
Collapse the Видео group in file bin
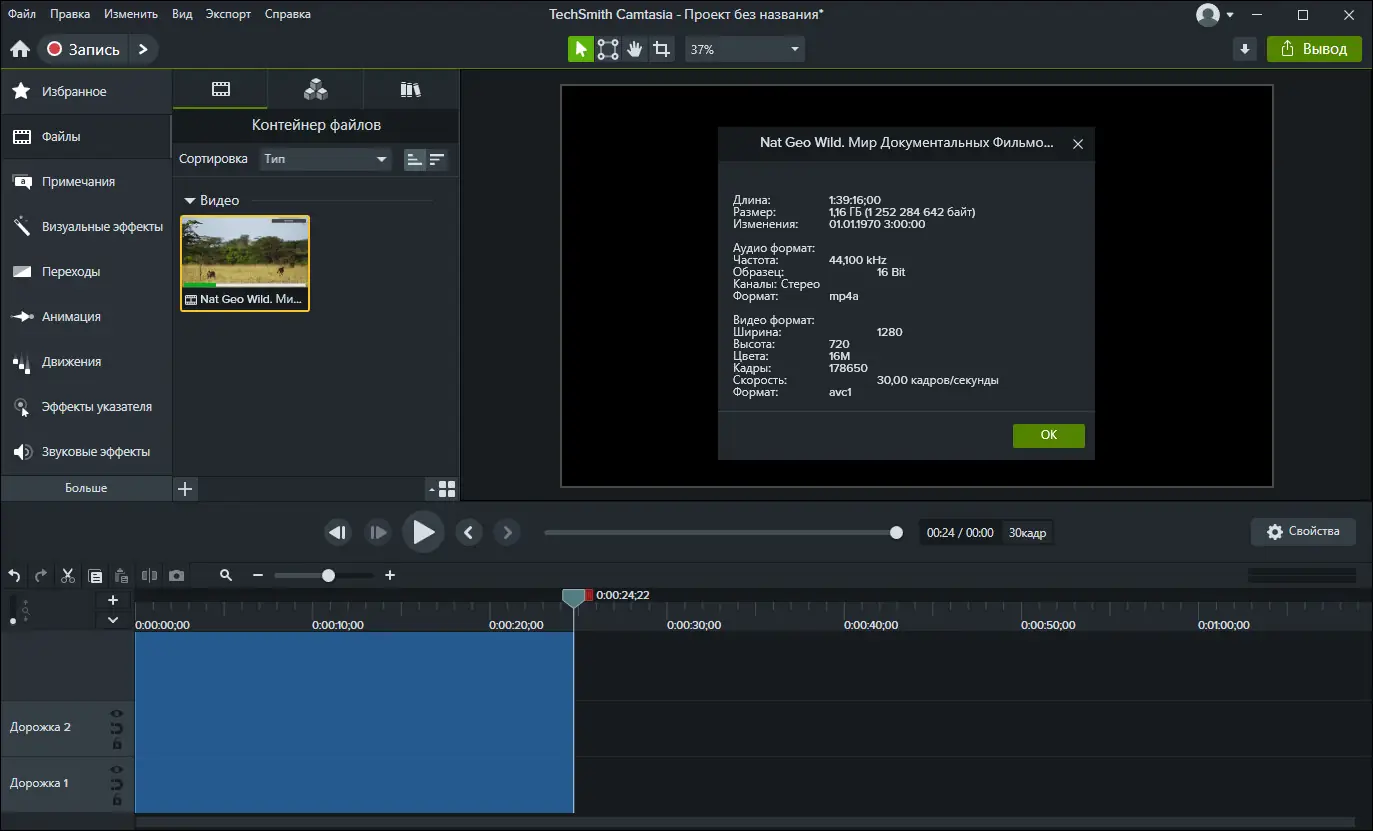[189, 201]
